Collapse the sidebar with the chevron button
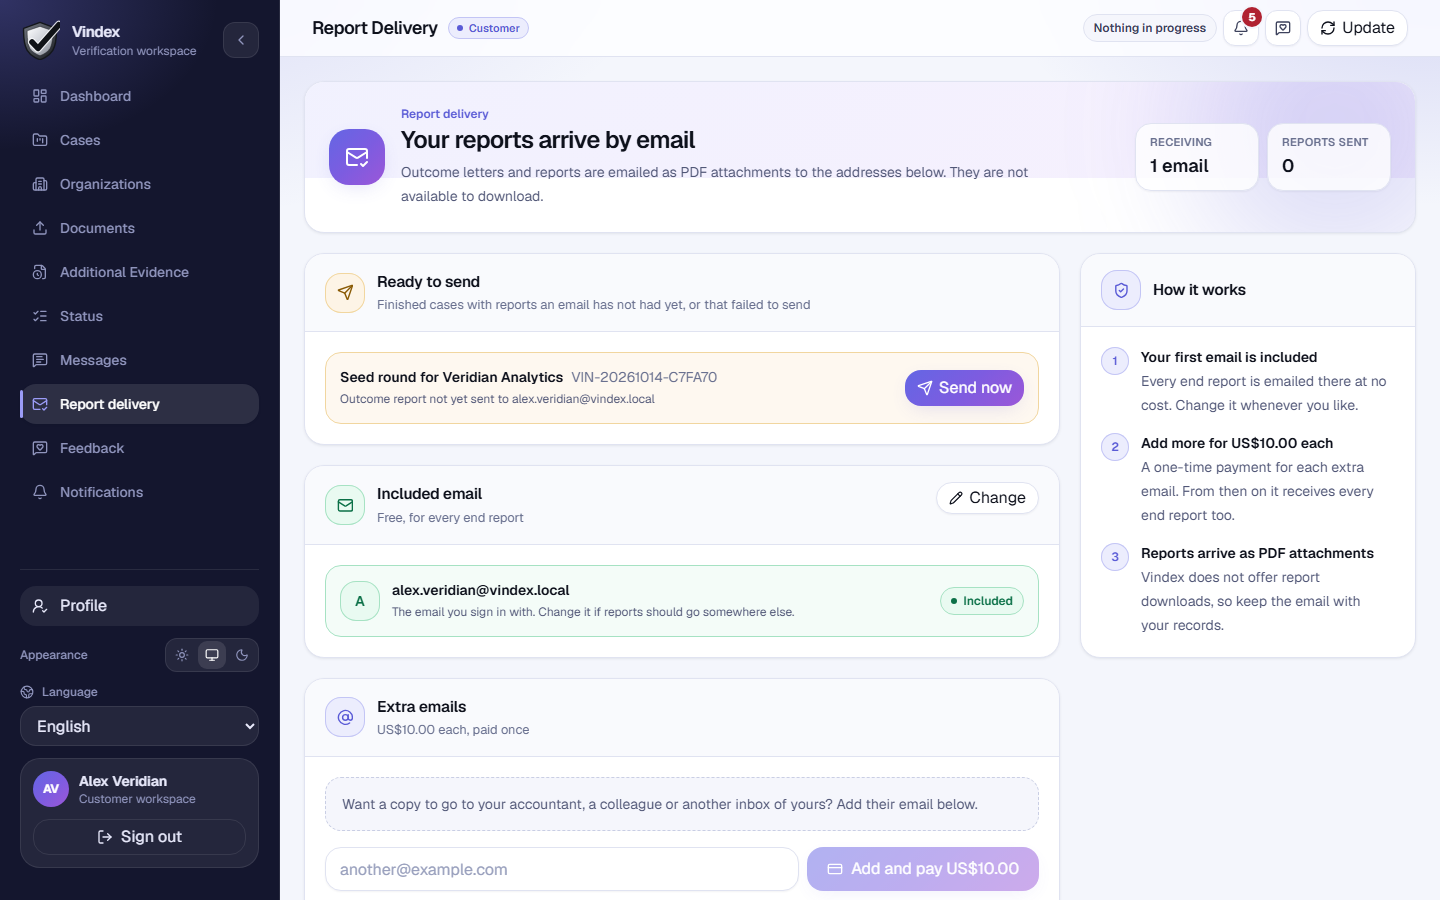Screen dimensions: 1440x900 tap(241, 40)
